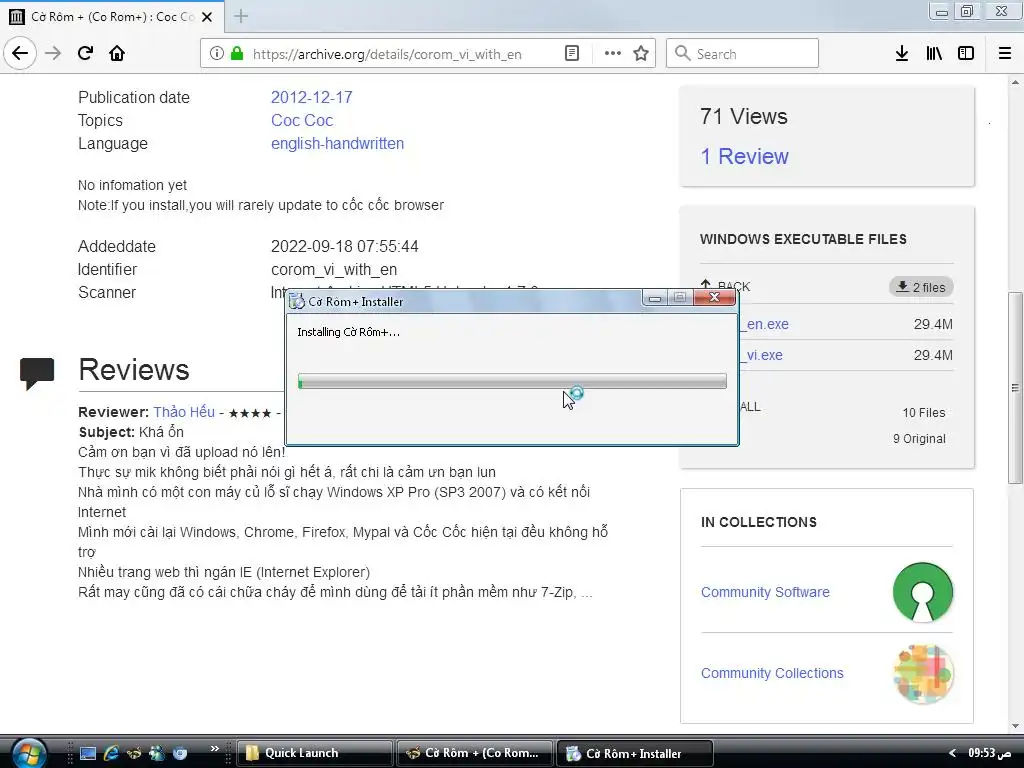Open the 1 Review link
Image resolution: width=1024 pixels, height=768 pixels.
click(x=744, y=157)
